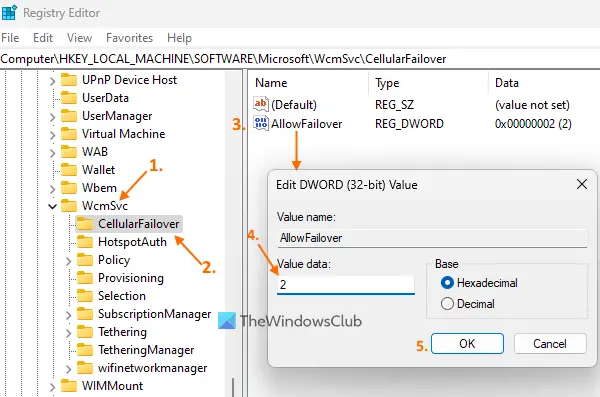The image size is (600, 397).
Task: Open the Favorites menu
Action: (129, 38)
